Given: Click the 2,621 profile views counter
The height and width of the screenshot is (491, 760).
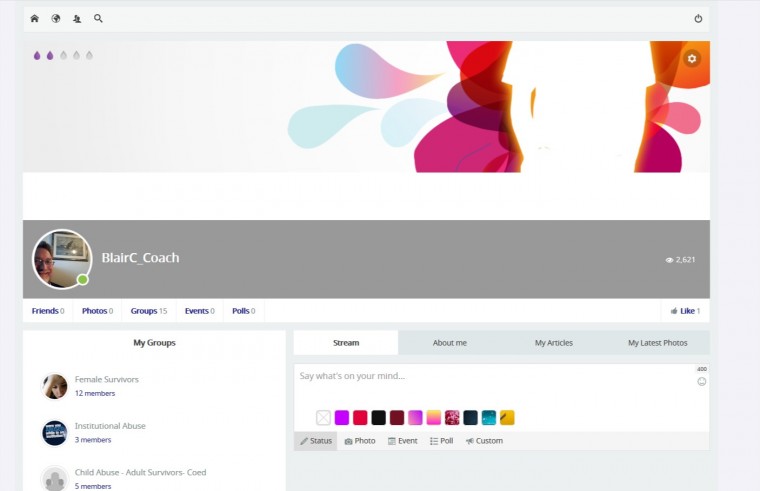Looking at the screenshot, I should coord(681,259).
